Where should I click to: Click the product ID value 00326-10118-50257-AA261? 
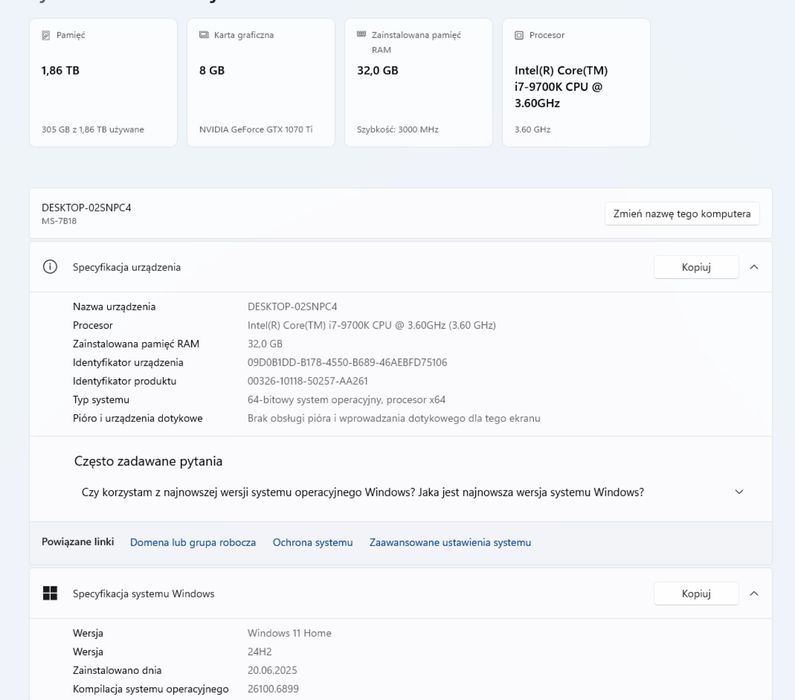coord(308,381)
